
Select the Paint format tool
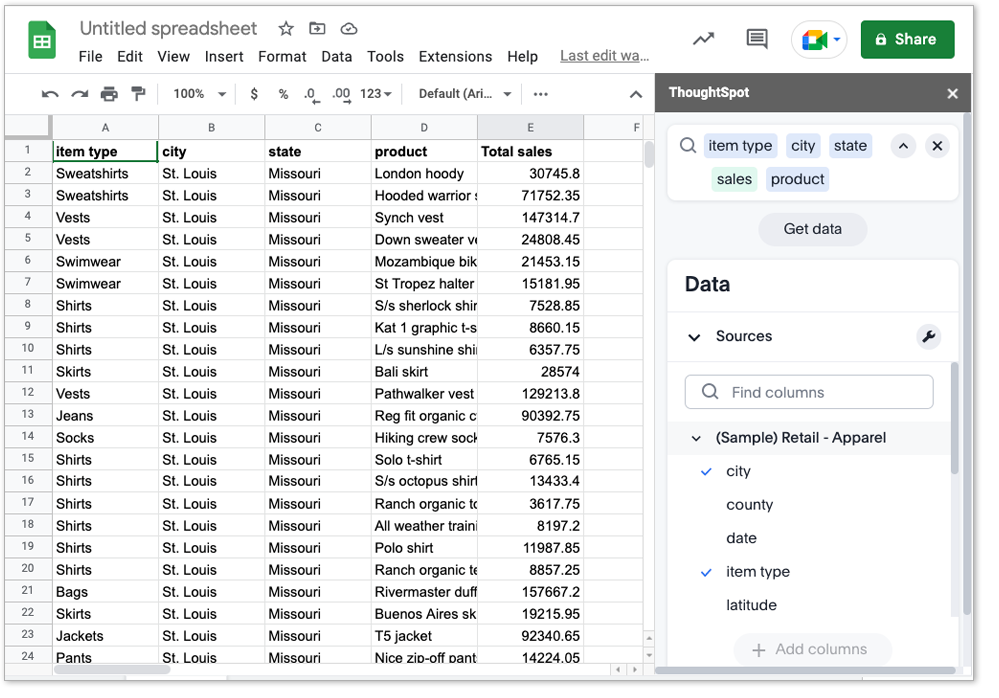[x=138, y=93]
